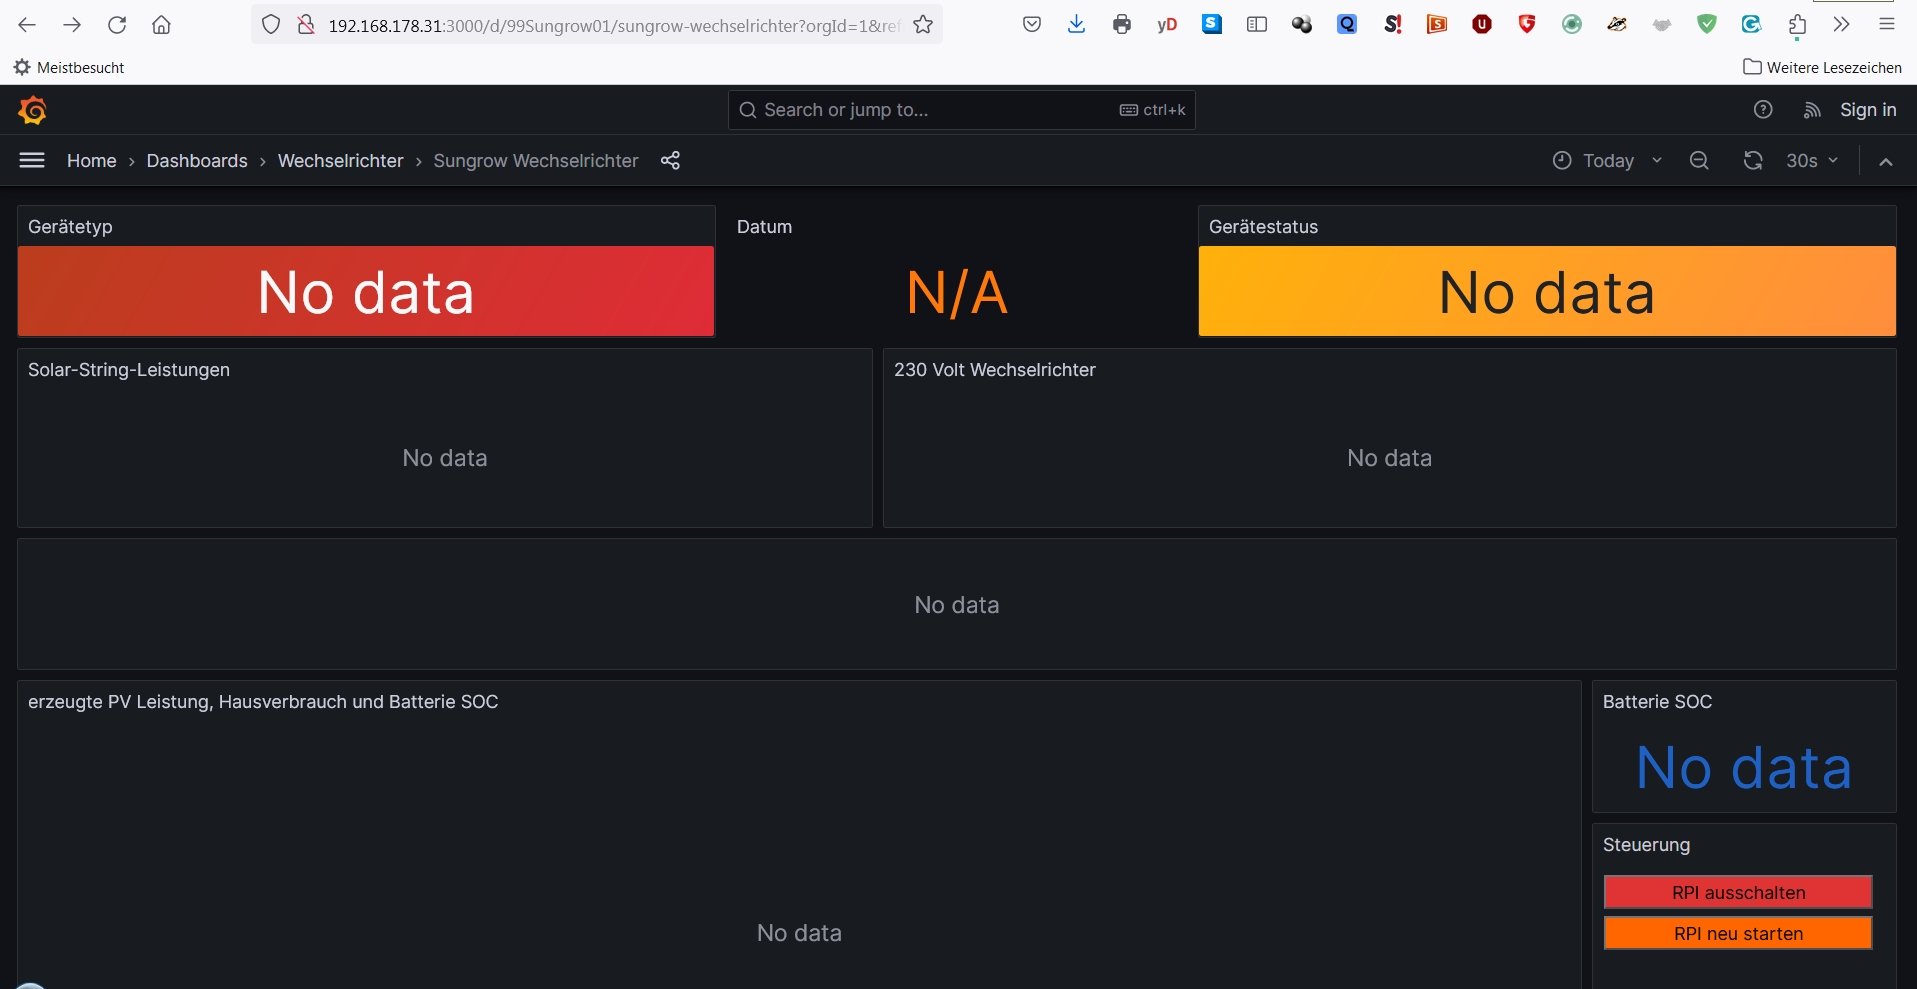Open the news feed RSS icon
1917x989 pixels.
[x=1811, y=110]
